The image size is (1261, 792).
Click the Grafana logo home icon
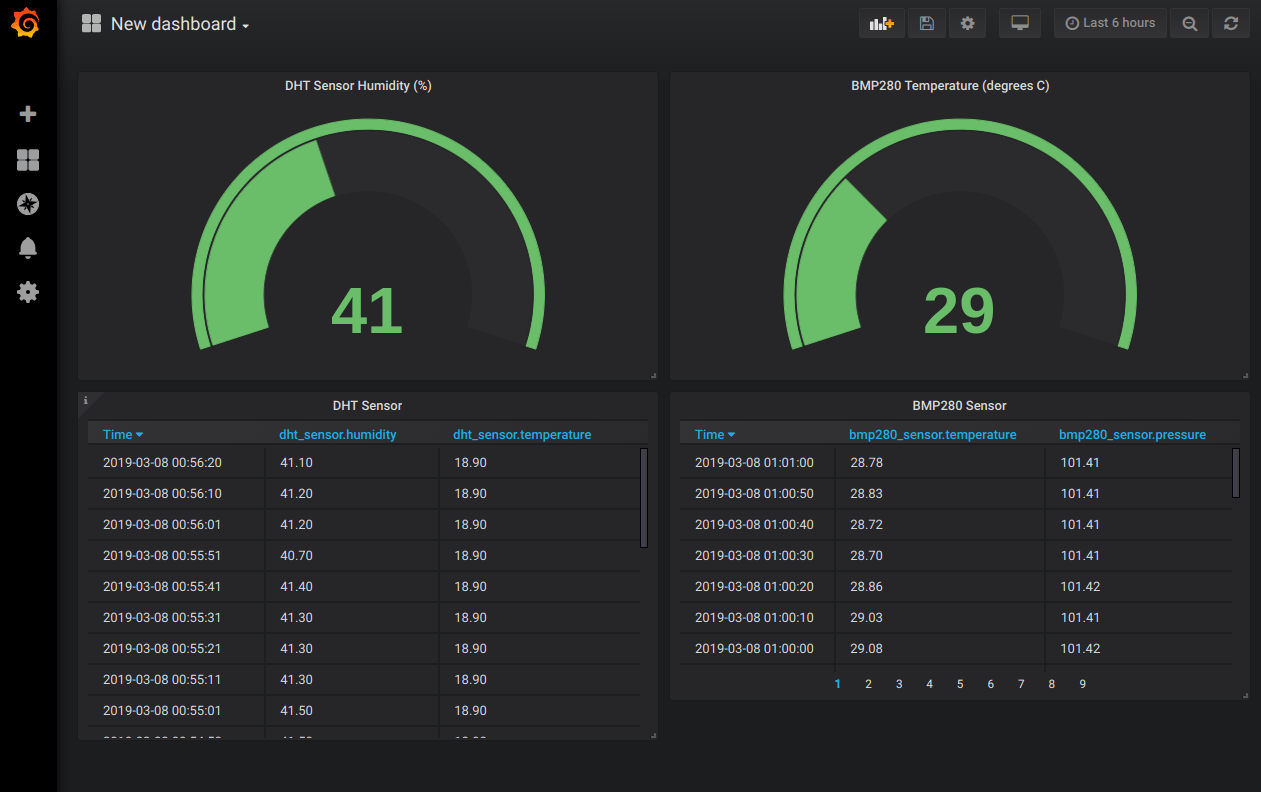pyautogui.click(x=27, y=24)
